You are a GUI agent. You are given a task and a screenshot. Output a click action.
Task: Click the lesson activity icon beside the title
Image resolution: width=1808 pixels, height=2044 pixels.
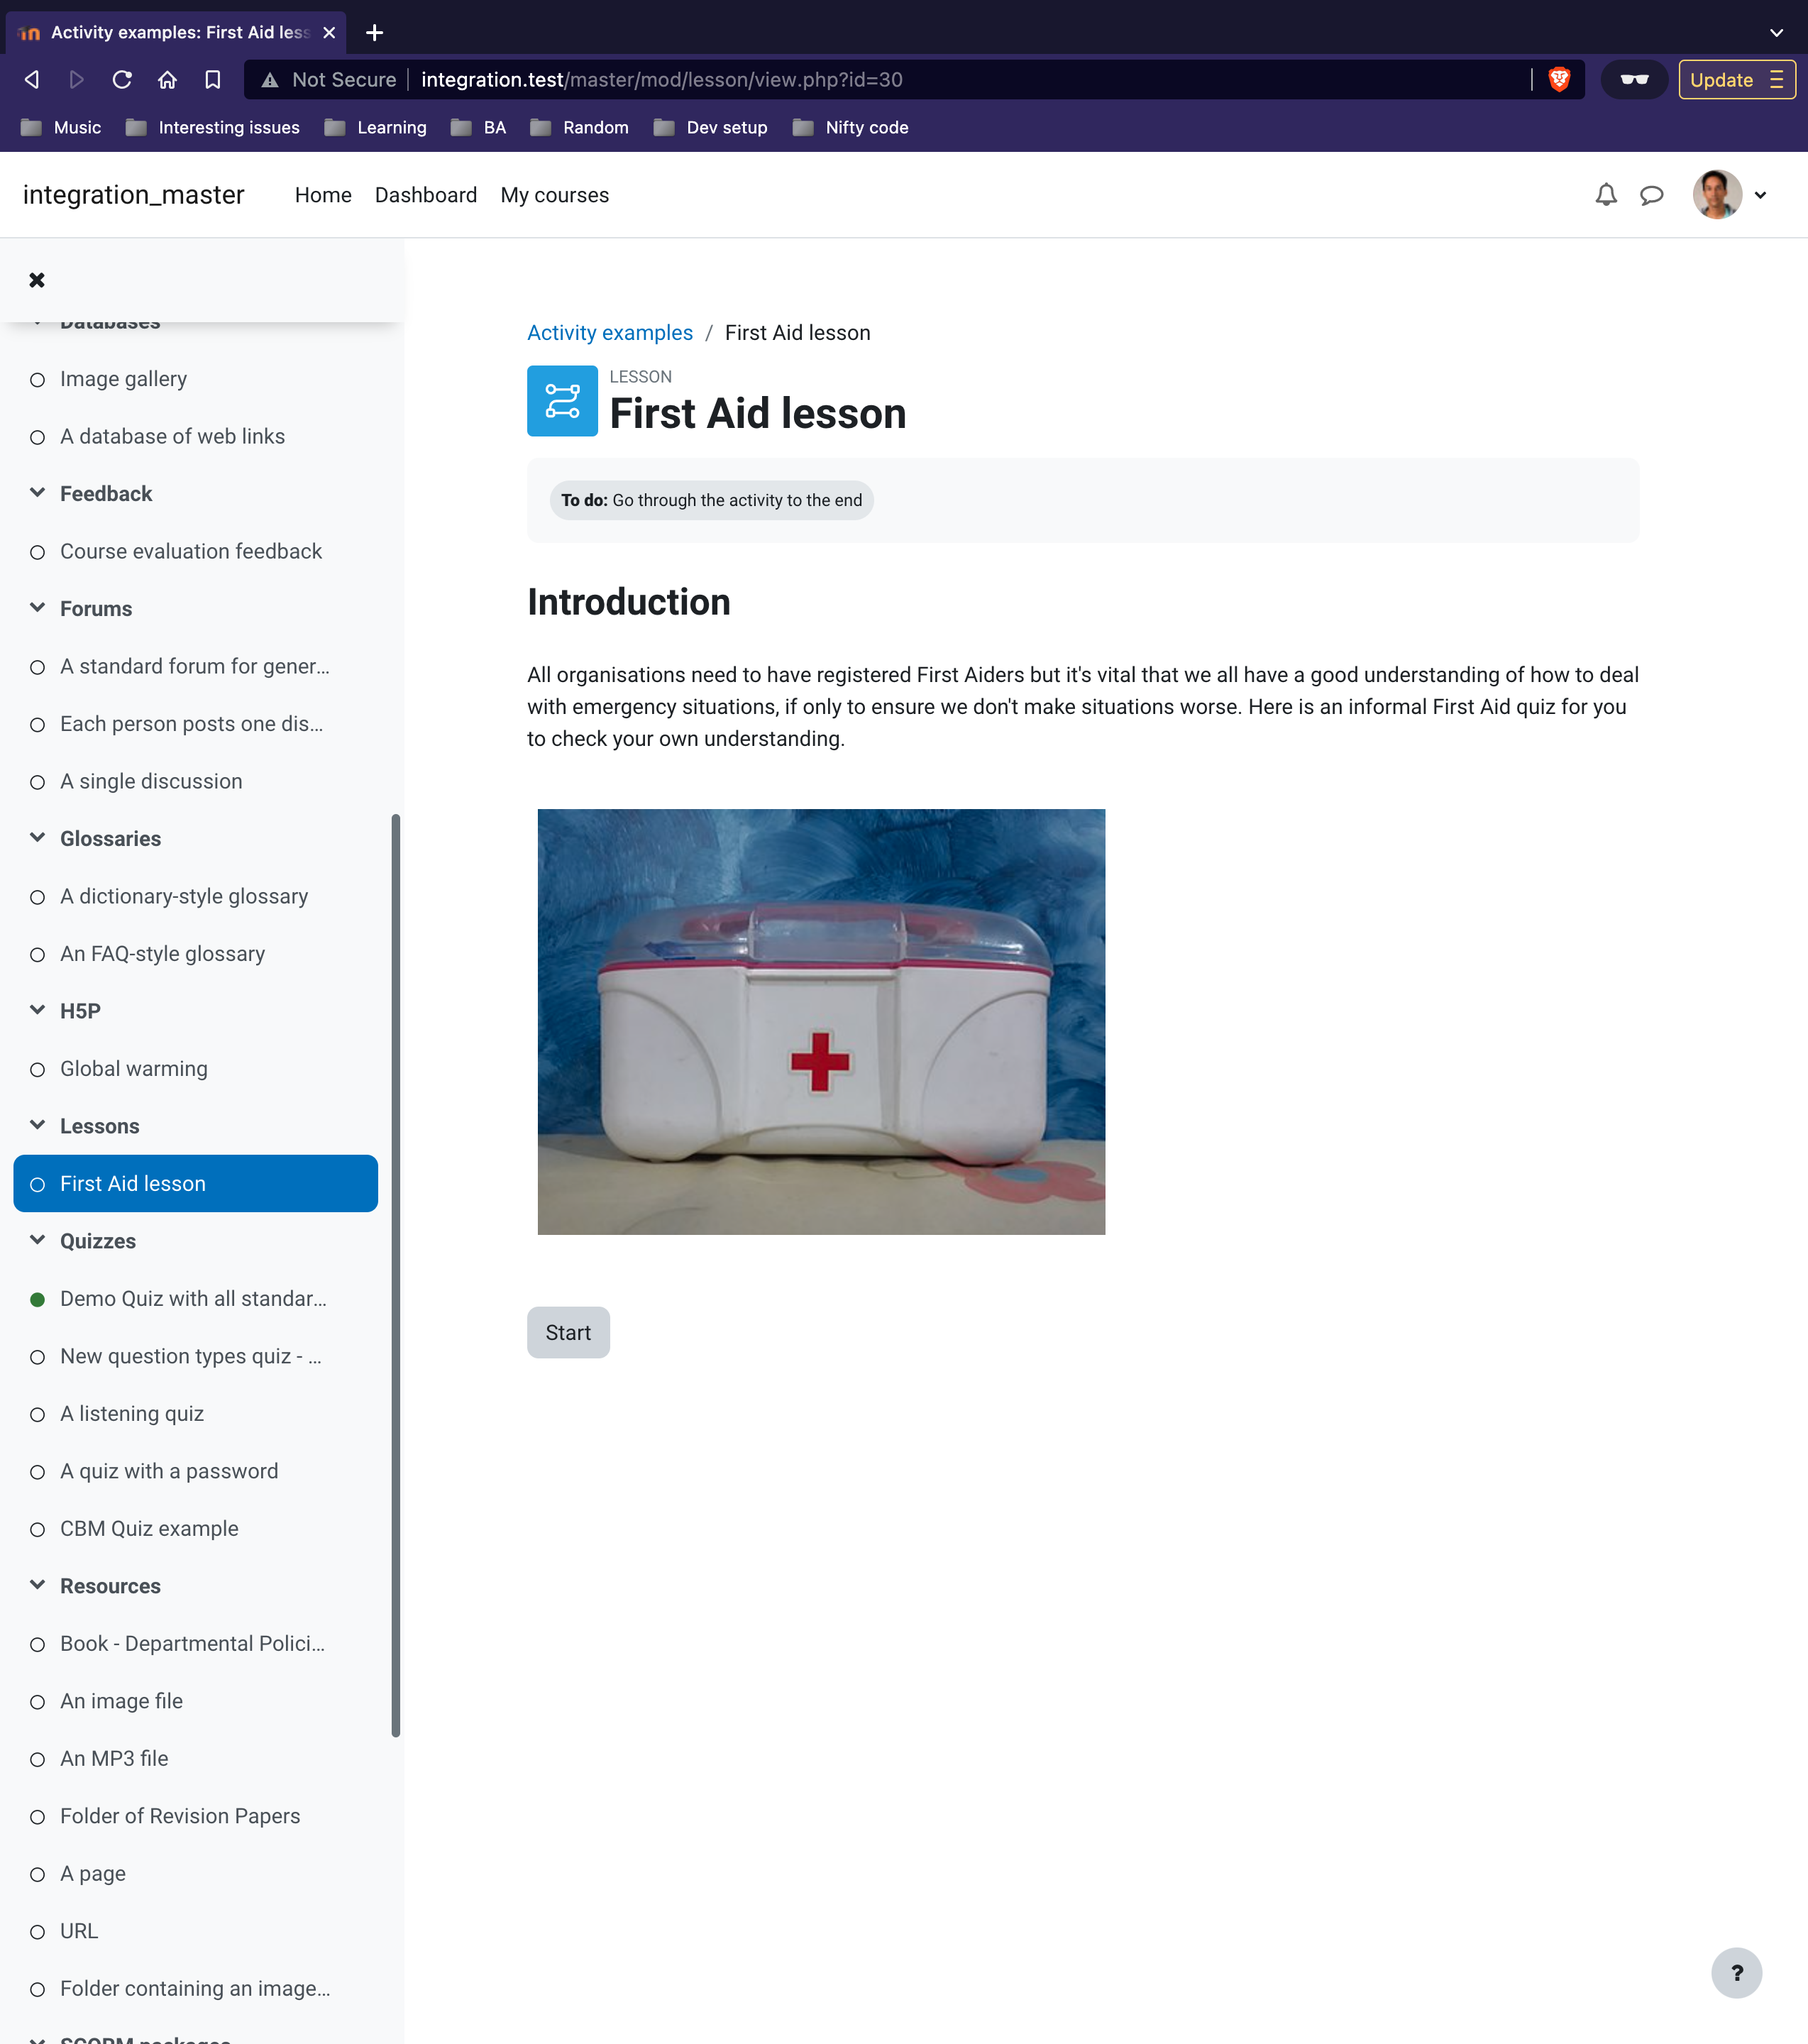coord(562,401)
